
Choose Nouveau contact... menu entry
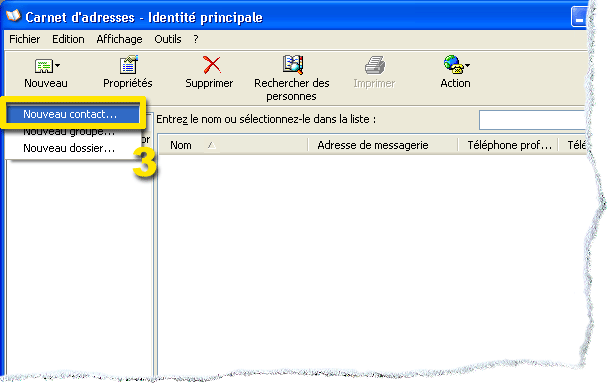73,114
